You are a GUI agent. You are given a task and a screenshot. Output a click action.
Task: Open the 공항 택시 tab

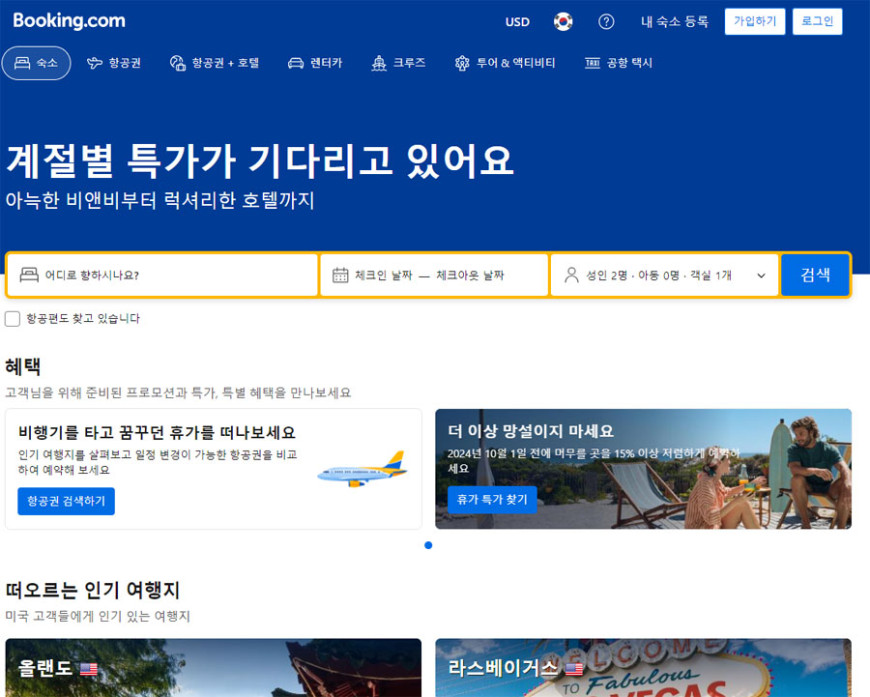[x=619, y=63]
